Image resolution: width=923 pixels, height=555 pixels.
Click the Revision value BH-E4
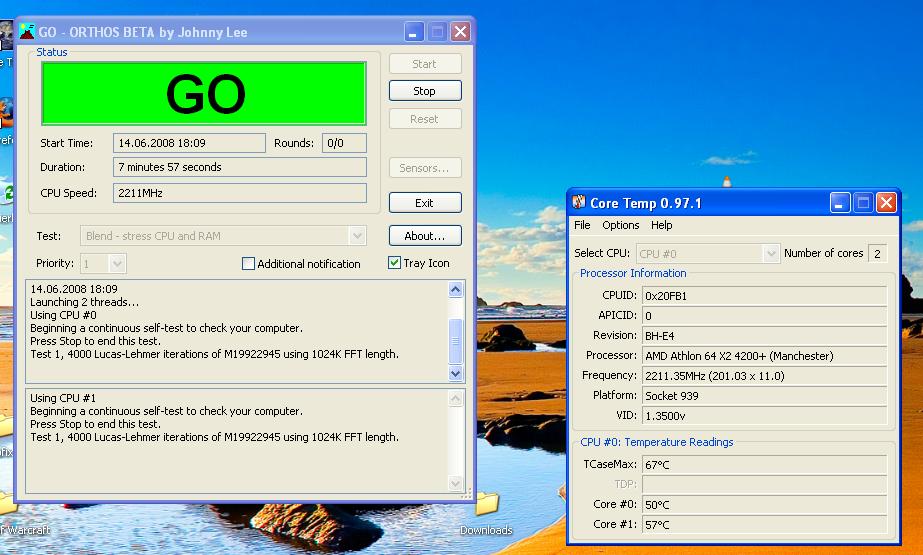click(764, 335)
